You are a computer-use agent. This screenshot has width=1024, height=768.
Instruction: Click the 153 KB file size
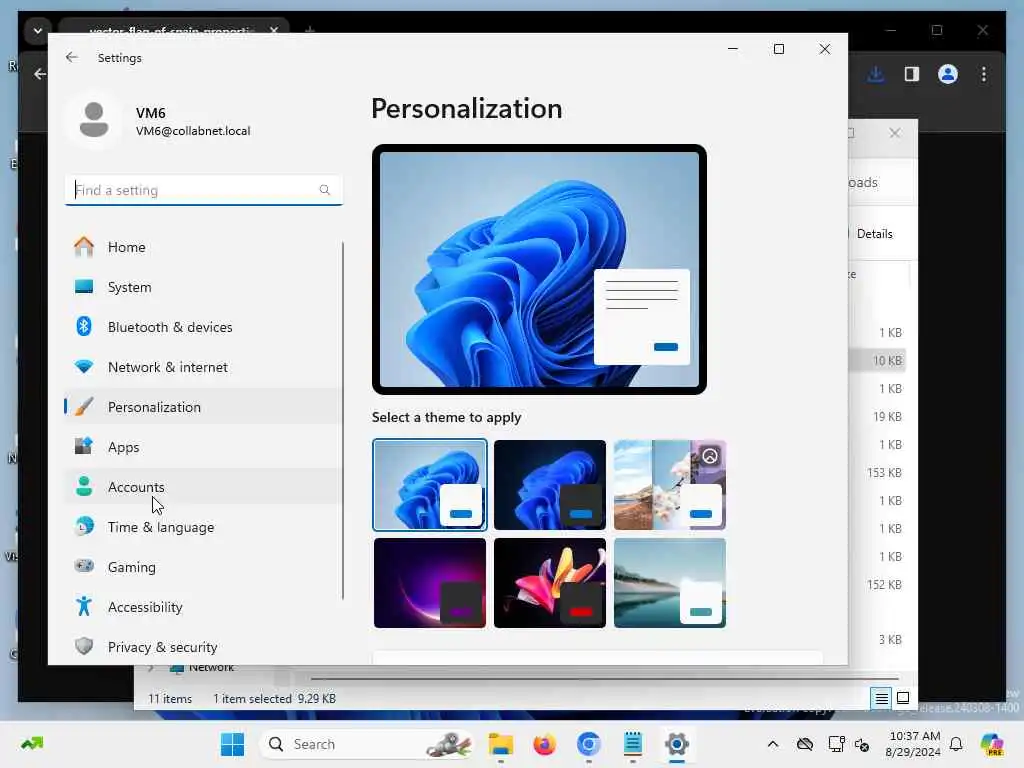(884, 472)
